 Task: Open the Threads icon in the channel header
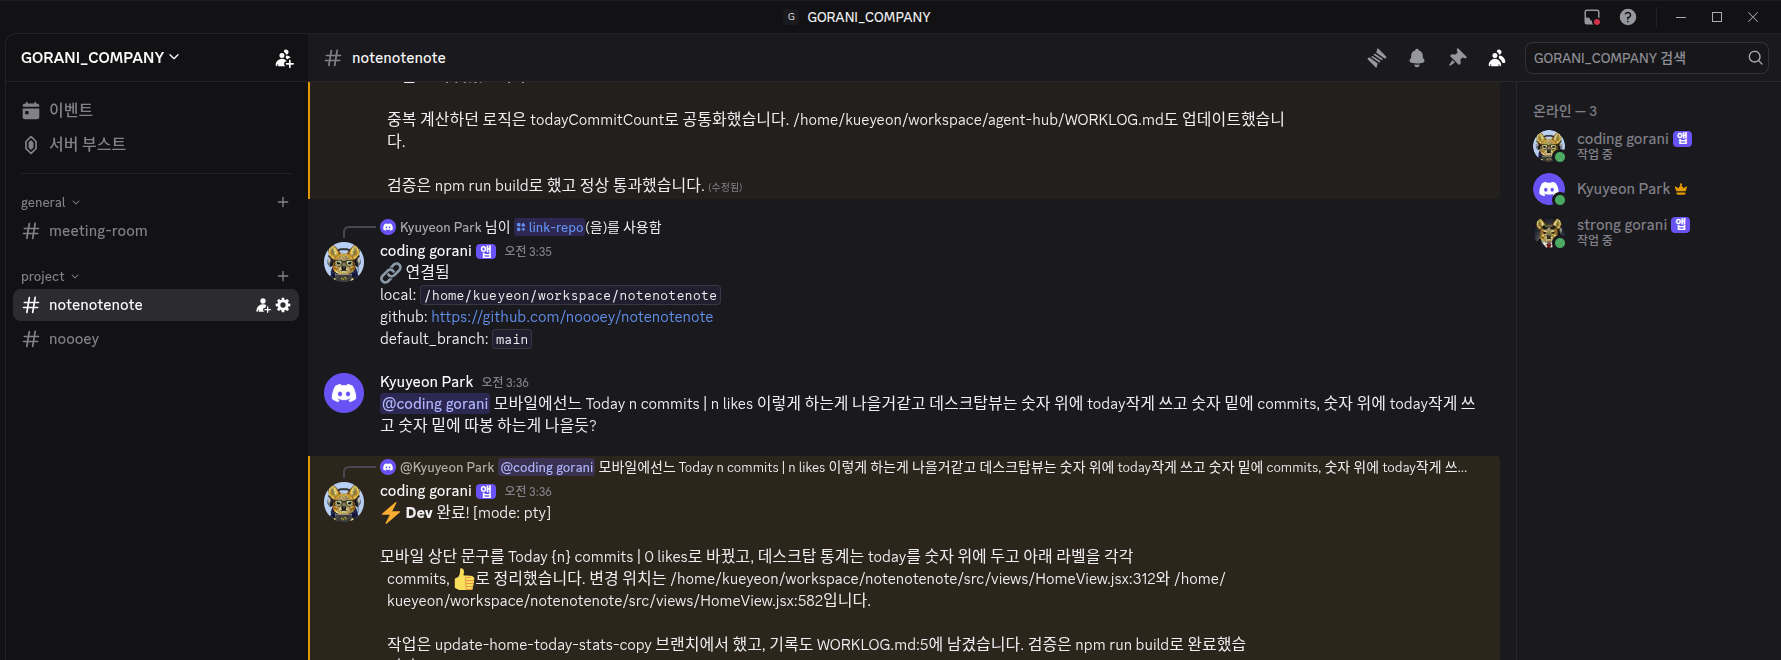[1377, 58]
